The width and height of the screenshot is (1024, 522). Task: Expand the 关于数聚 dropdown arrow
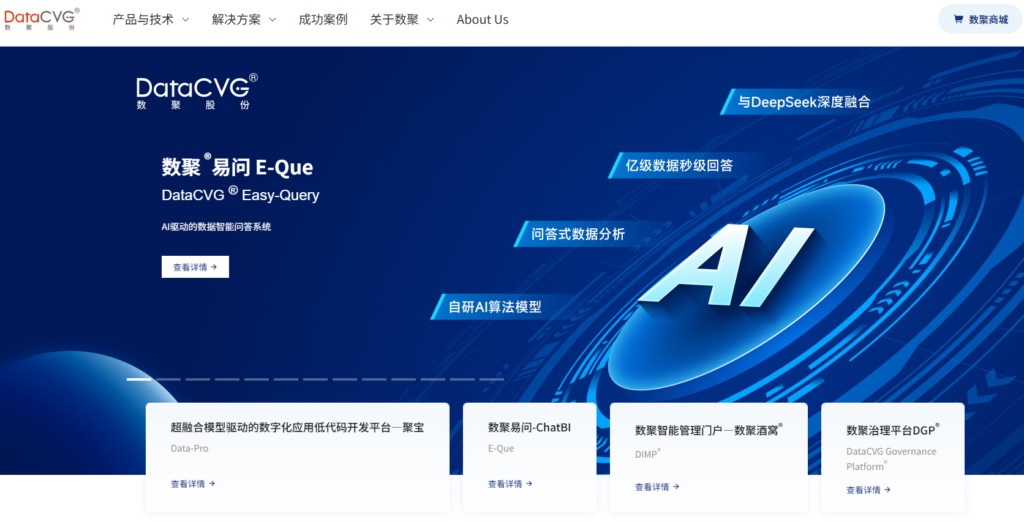pyautogui.click(x=430, y=20)
